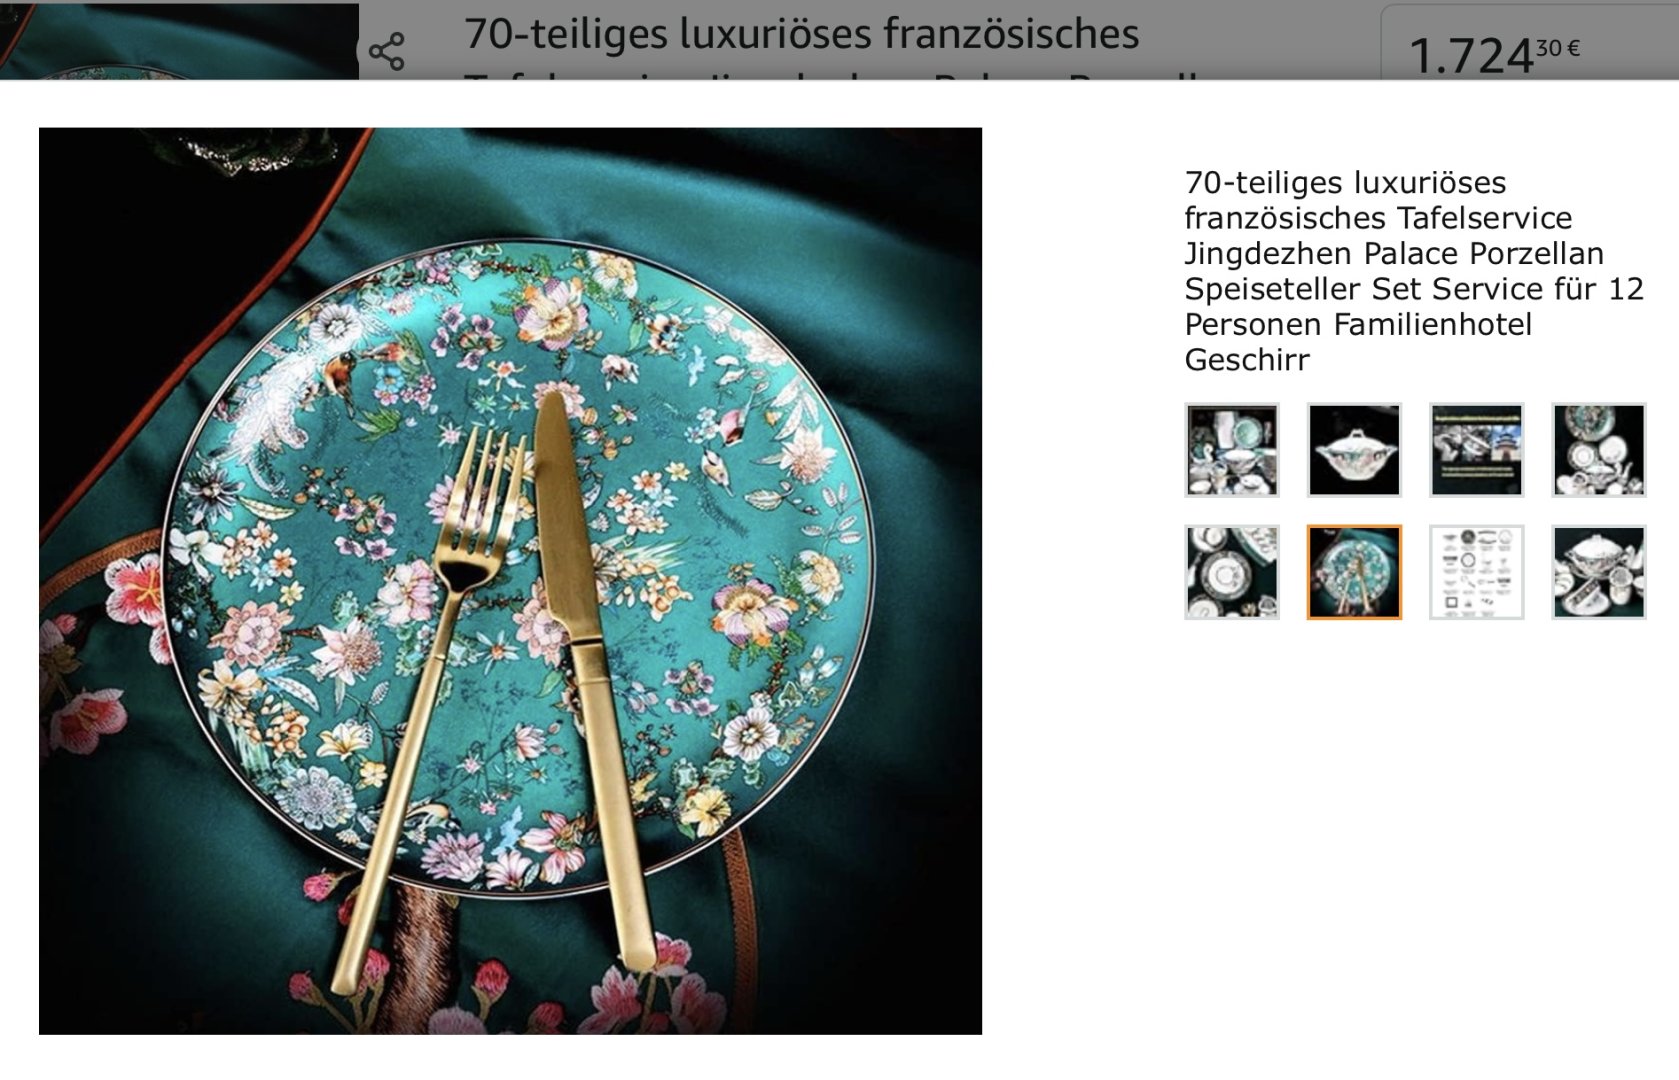This screenshot has width=1679, height=1080.
Task: Click the product description text in the popup
Action: [x=1414, y=270]
